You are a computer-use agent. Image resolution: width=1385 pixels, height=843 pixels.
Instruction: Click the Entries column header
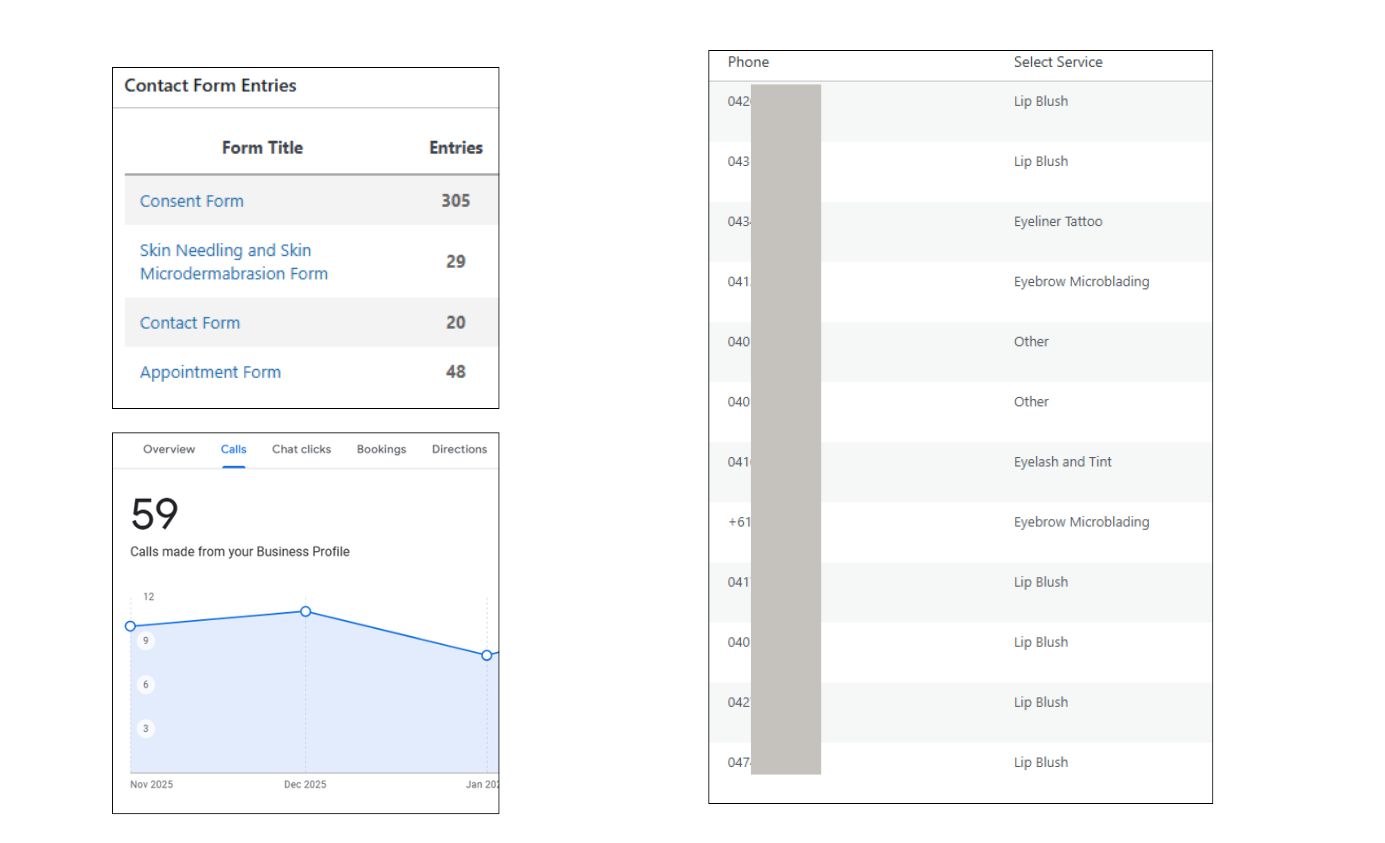coord(455,148)
